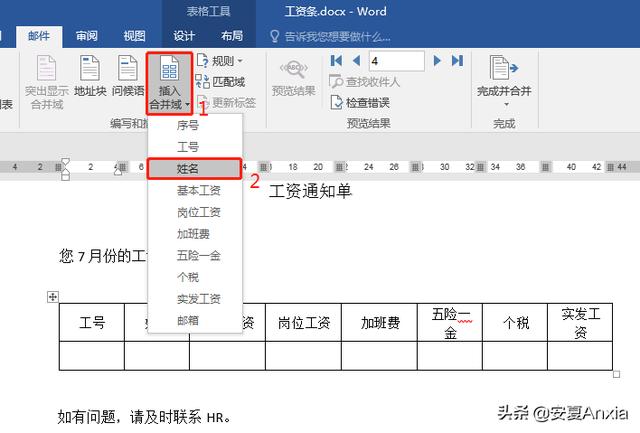The width and height of the screenshot is (640, 433).
Task: Select 加班费 from merge field menu
Action: pyautogui.click(x=195, y=234)
